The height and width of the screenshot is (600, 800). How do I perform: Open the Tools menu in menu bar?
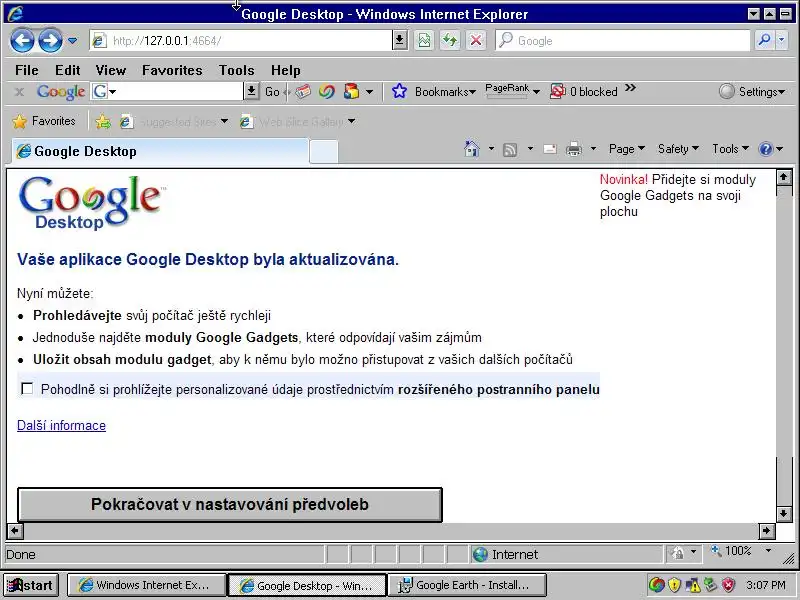tap(236, 70)
